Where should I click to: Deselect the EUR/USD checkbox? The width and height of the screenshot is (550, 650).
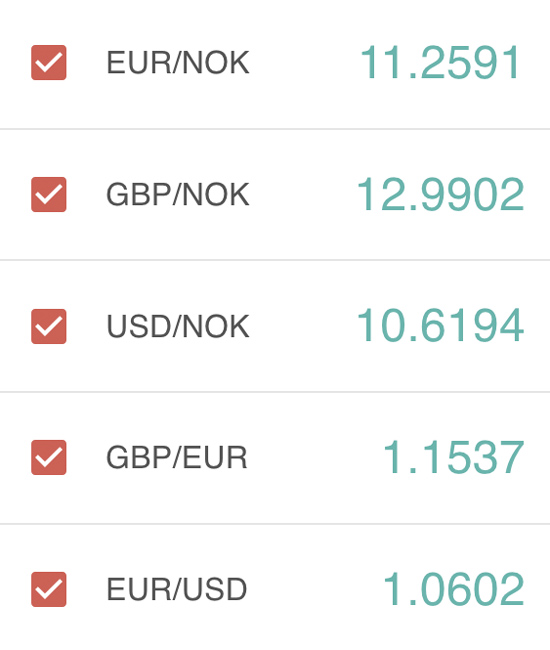point(48,589)
